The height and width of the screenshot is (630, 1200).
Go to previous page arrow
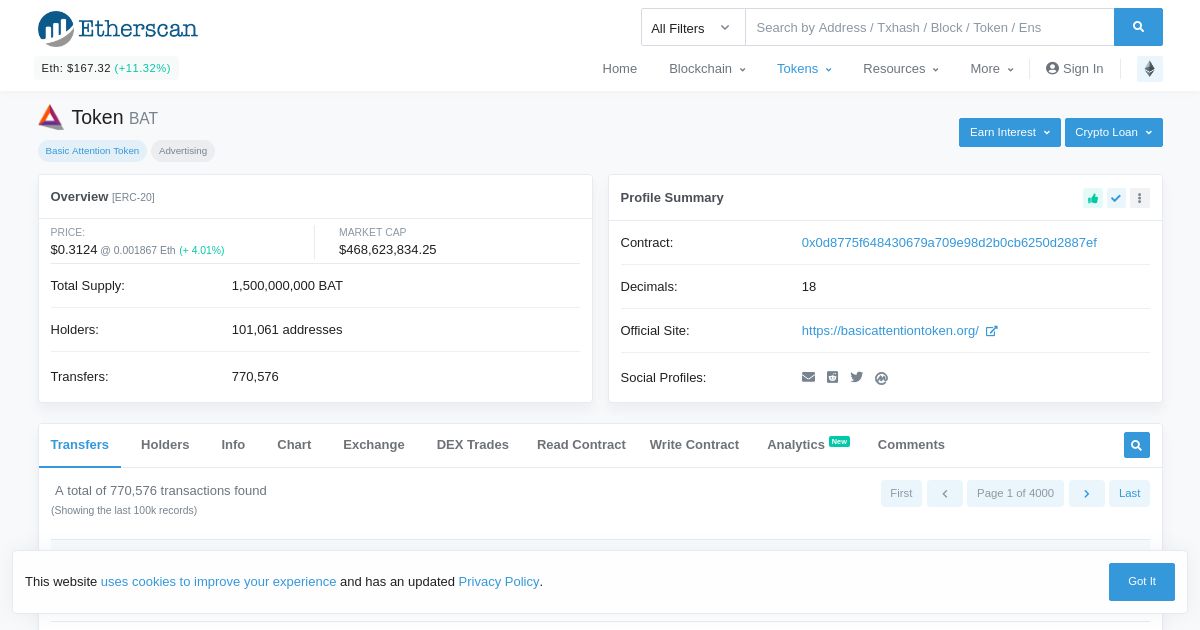tap(945, 493)
